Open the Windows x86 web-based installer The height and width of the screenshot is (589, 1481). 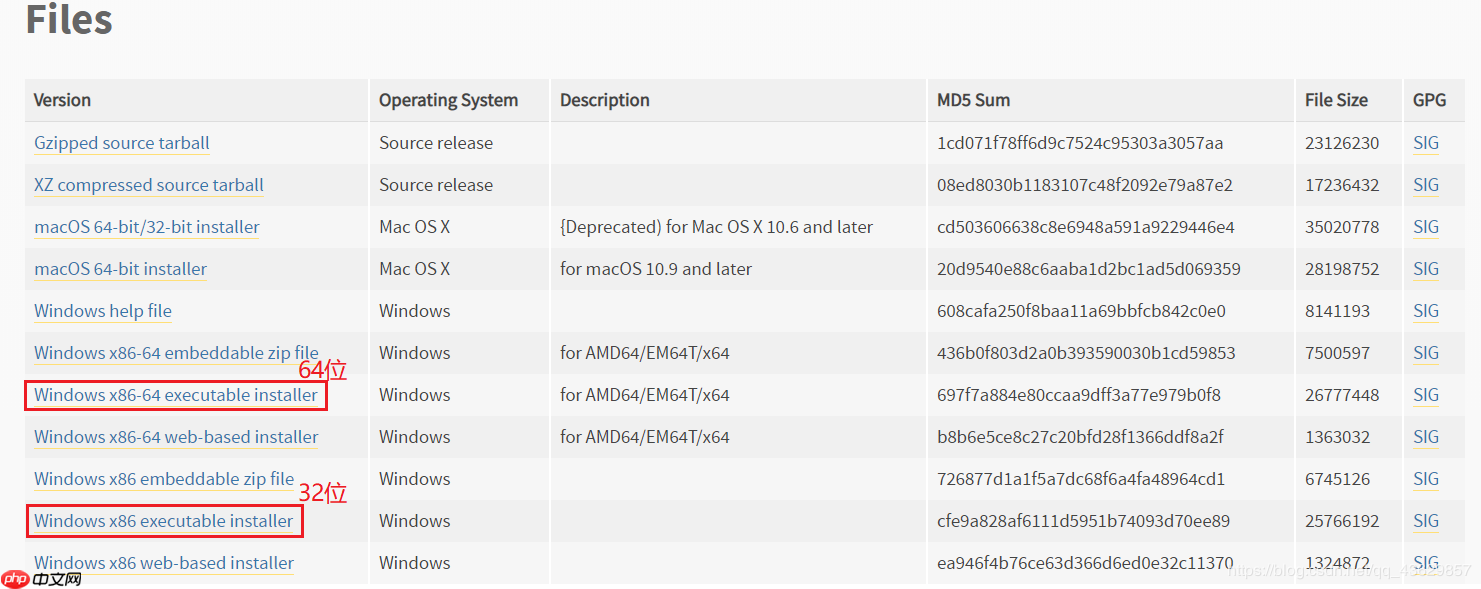[164, 563]
